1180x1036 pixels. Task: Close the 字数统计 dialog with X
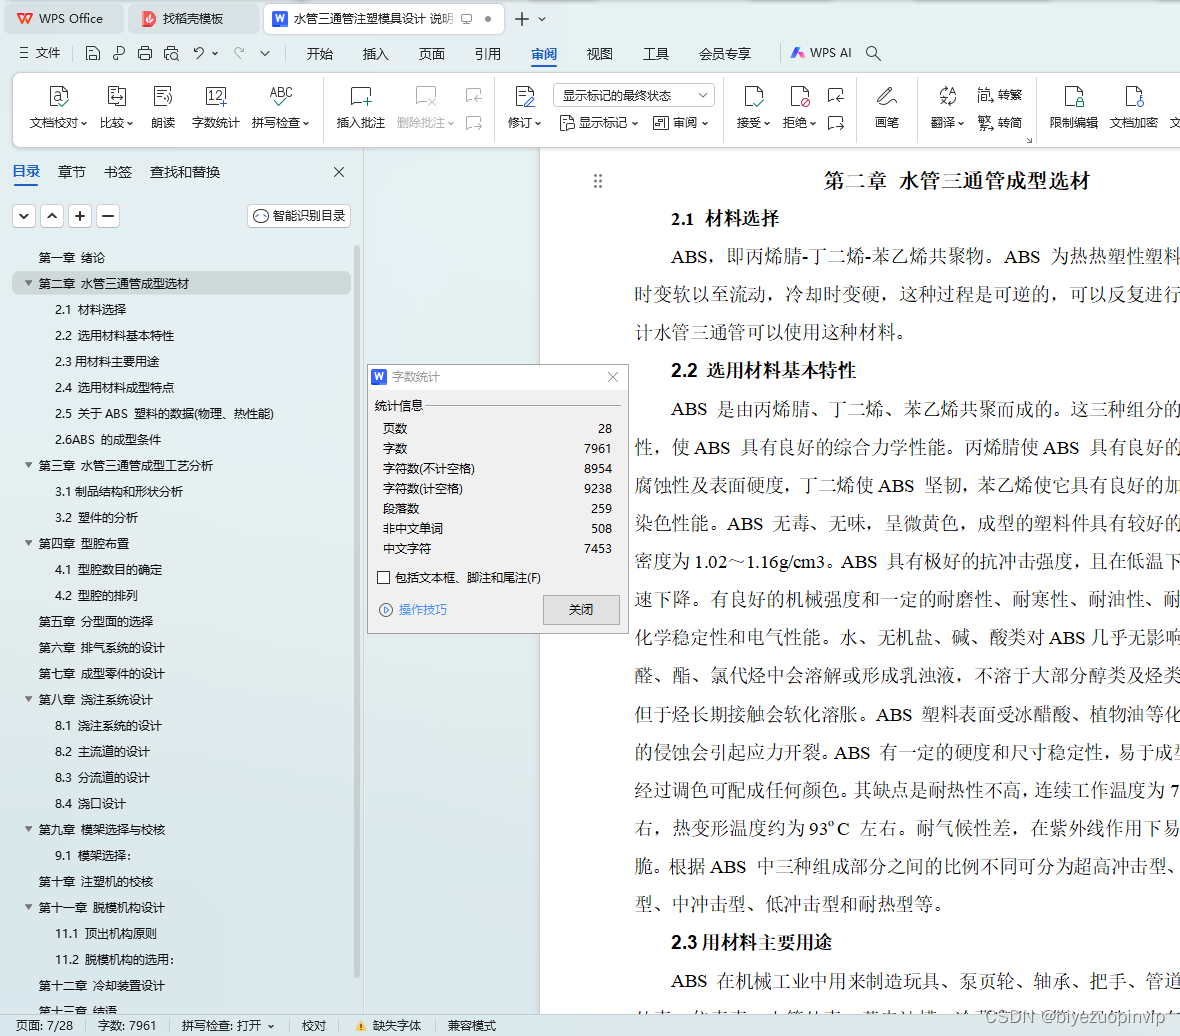pos(613,377)
